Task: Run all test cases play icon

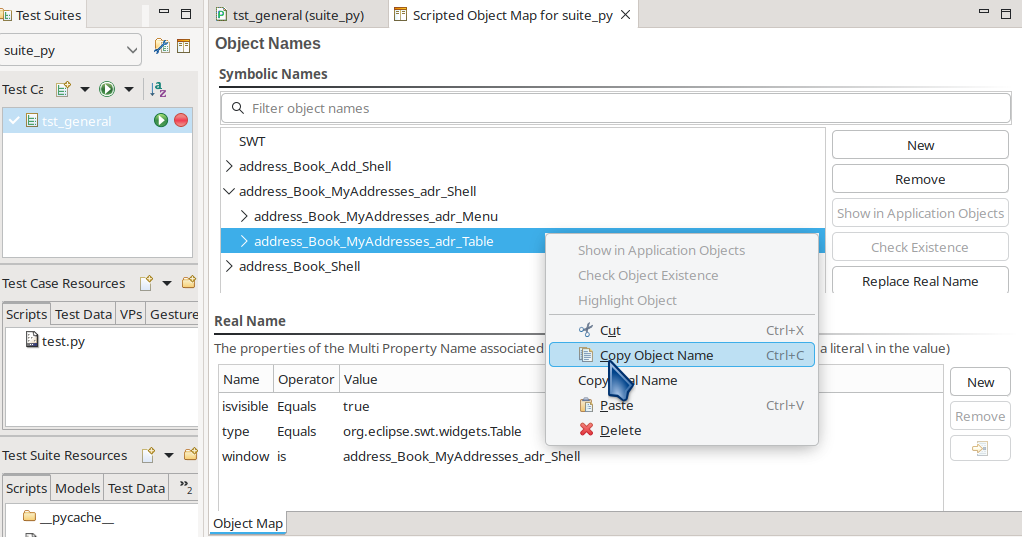Action: (x=107, y=90)
